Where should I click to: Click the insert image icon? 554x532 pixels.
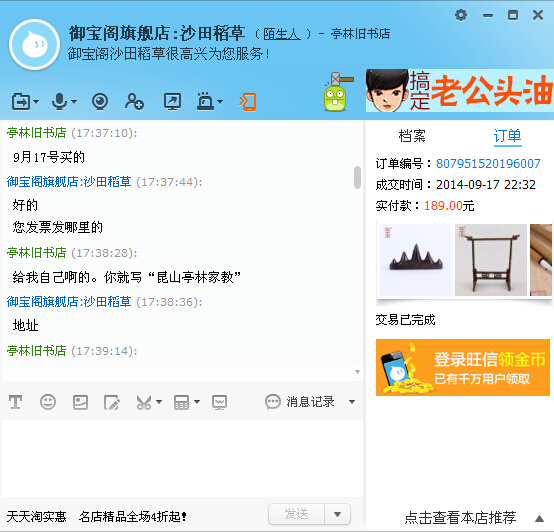(x=80, y=402)
